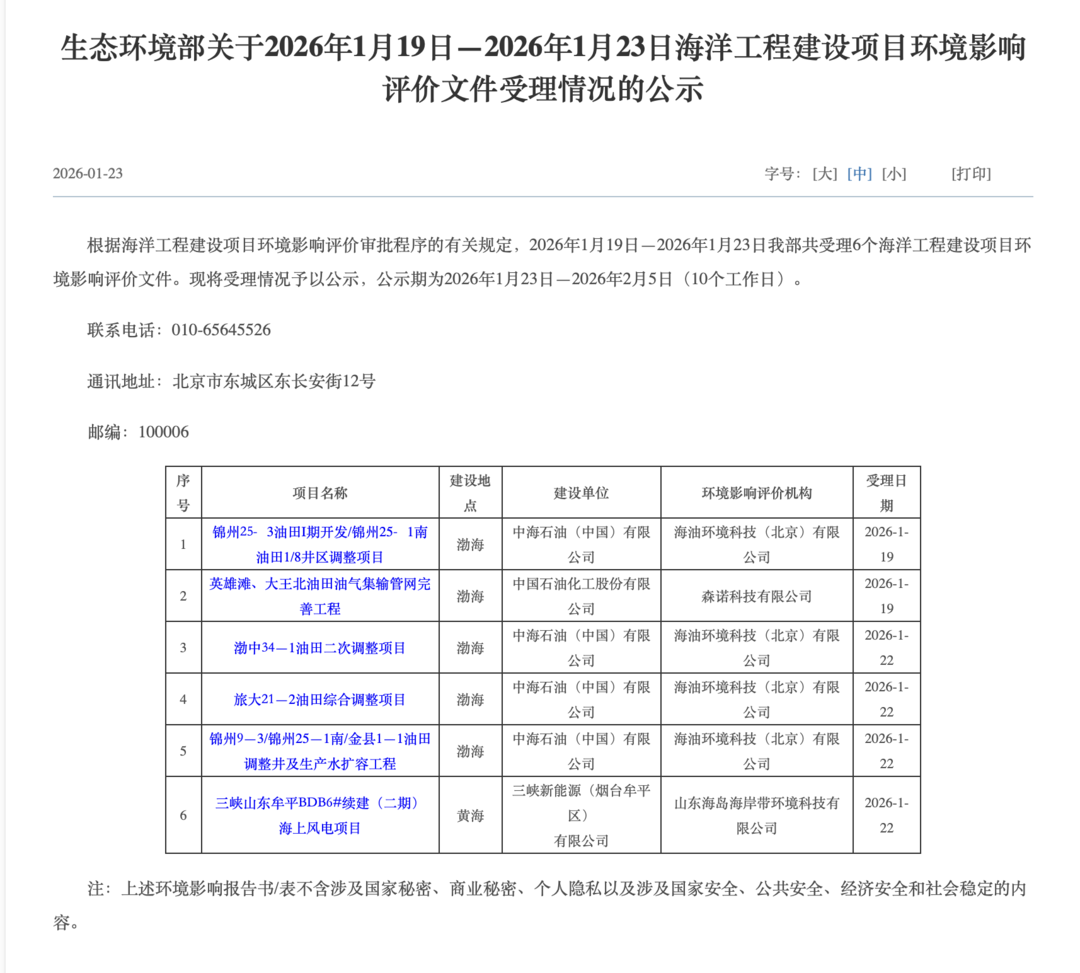The height and width of the screenshot is (973, 1080).
Task: Click the phone number 010-65645526
Action: [221, 330]
